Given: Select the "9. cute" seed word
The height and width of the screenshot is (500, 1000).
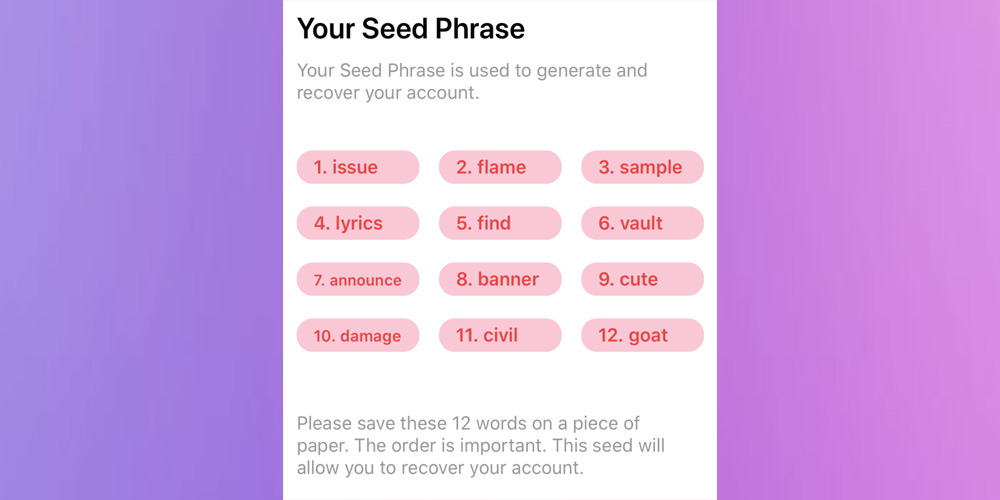Looking at the screenshot, I should (x=642, y=279).
